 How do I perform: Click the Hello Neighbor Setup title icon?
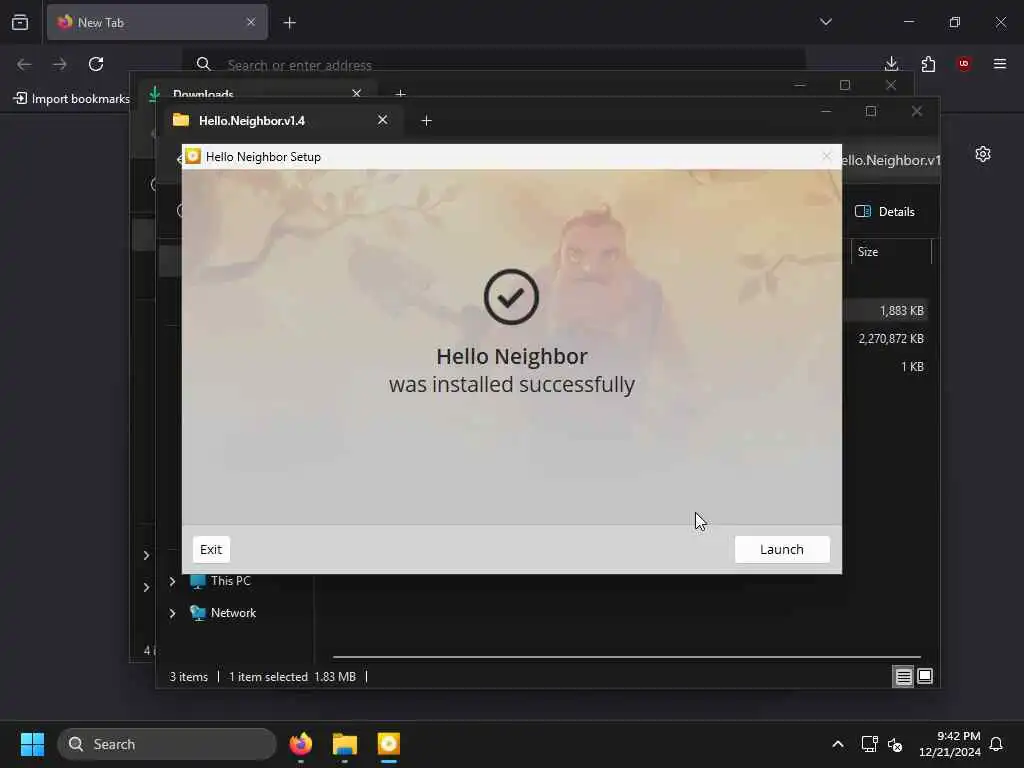tap(193, 156)
